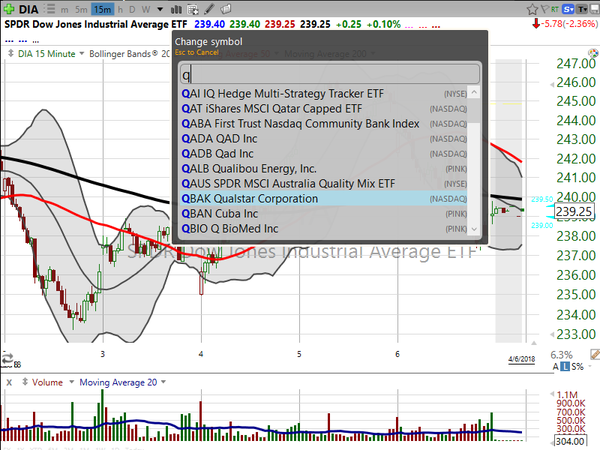Open the color palette icon above price scale
This screenshot has height=450, width=600.
click(x=593, y=53)
